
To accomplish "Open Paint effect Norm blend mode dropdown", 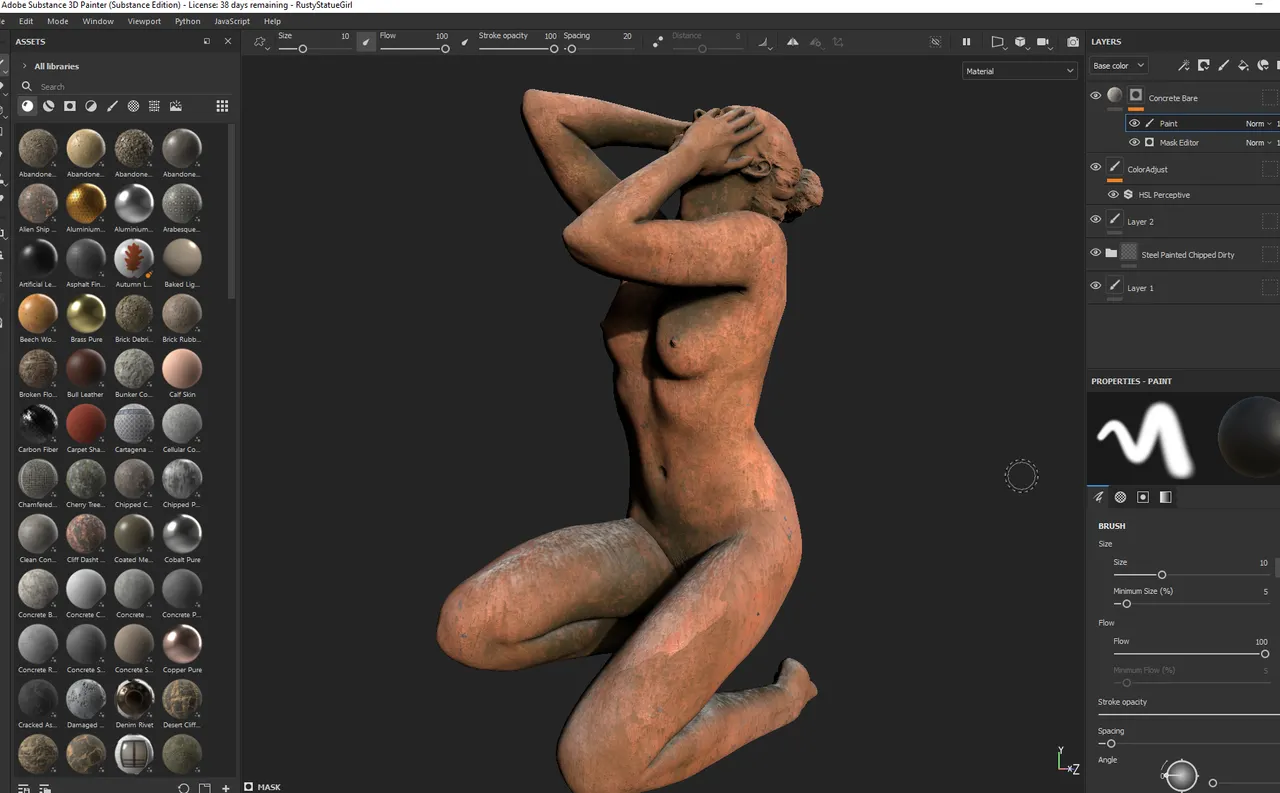I will pos(1259,123).
